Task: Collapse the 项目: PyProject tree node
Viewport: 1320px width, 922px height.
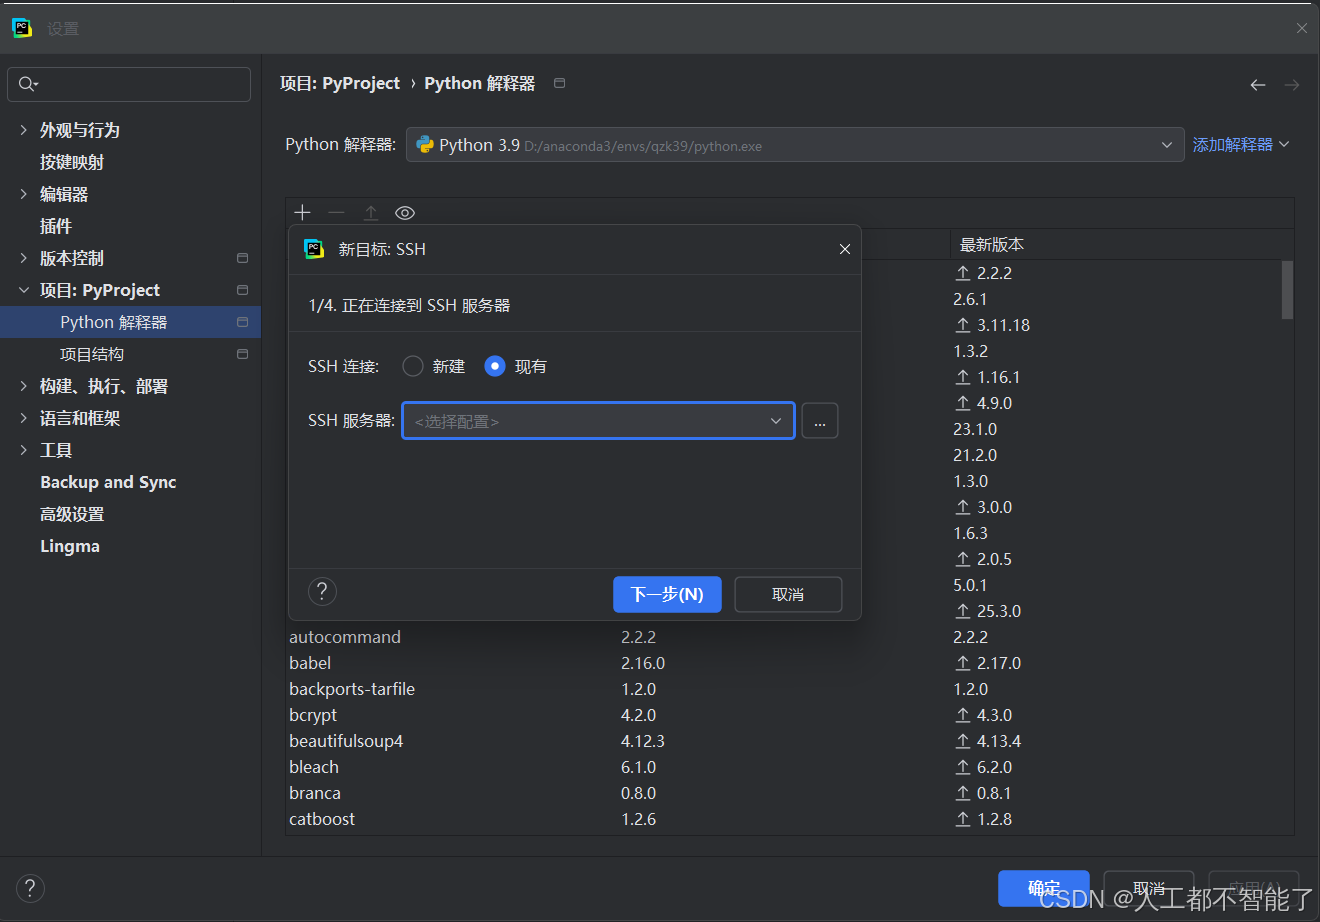Action: point(24,290)
